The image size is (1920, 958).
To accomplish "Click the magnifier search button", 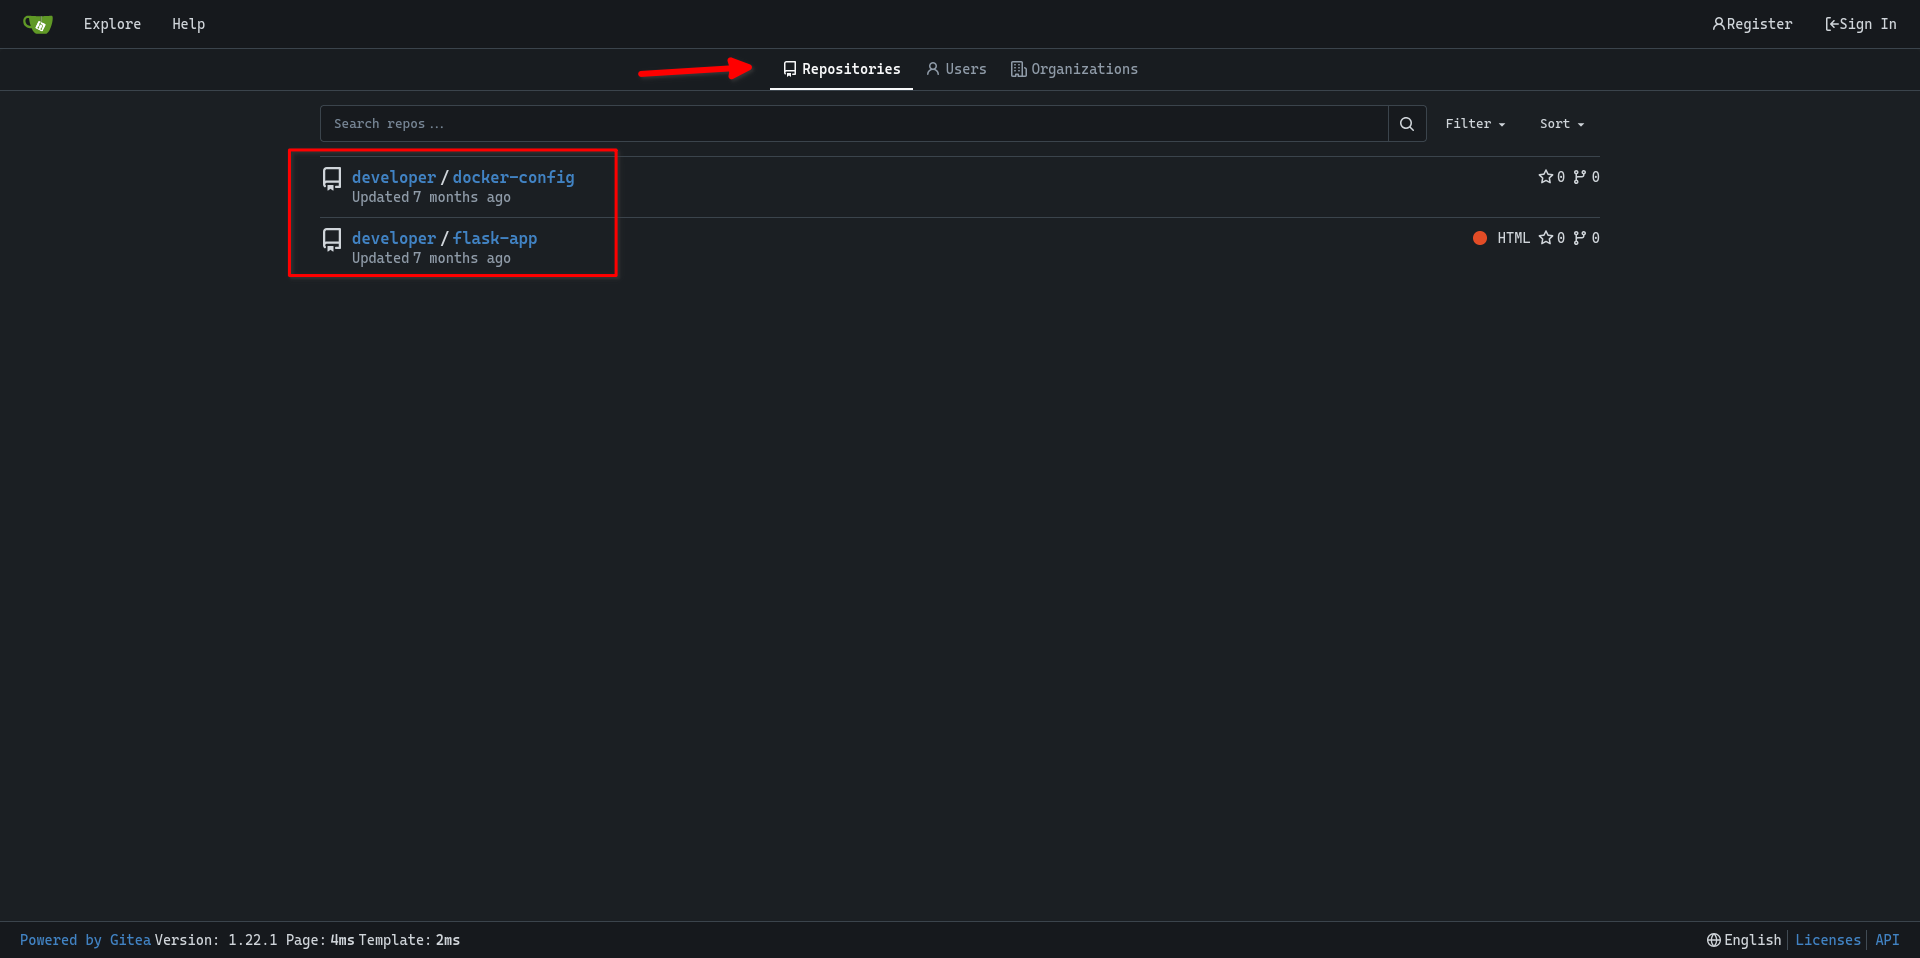I will tap(1406, 124).
